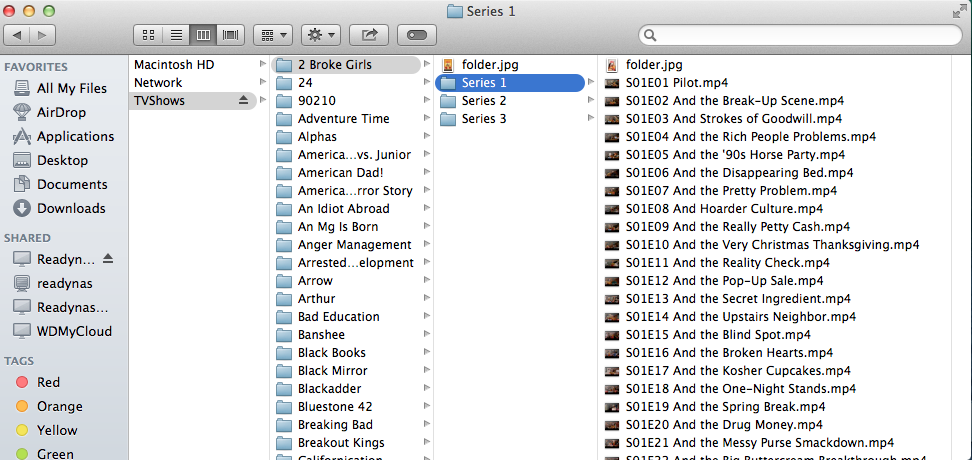Open Applications in sidebar

[63, 136]
